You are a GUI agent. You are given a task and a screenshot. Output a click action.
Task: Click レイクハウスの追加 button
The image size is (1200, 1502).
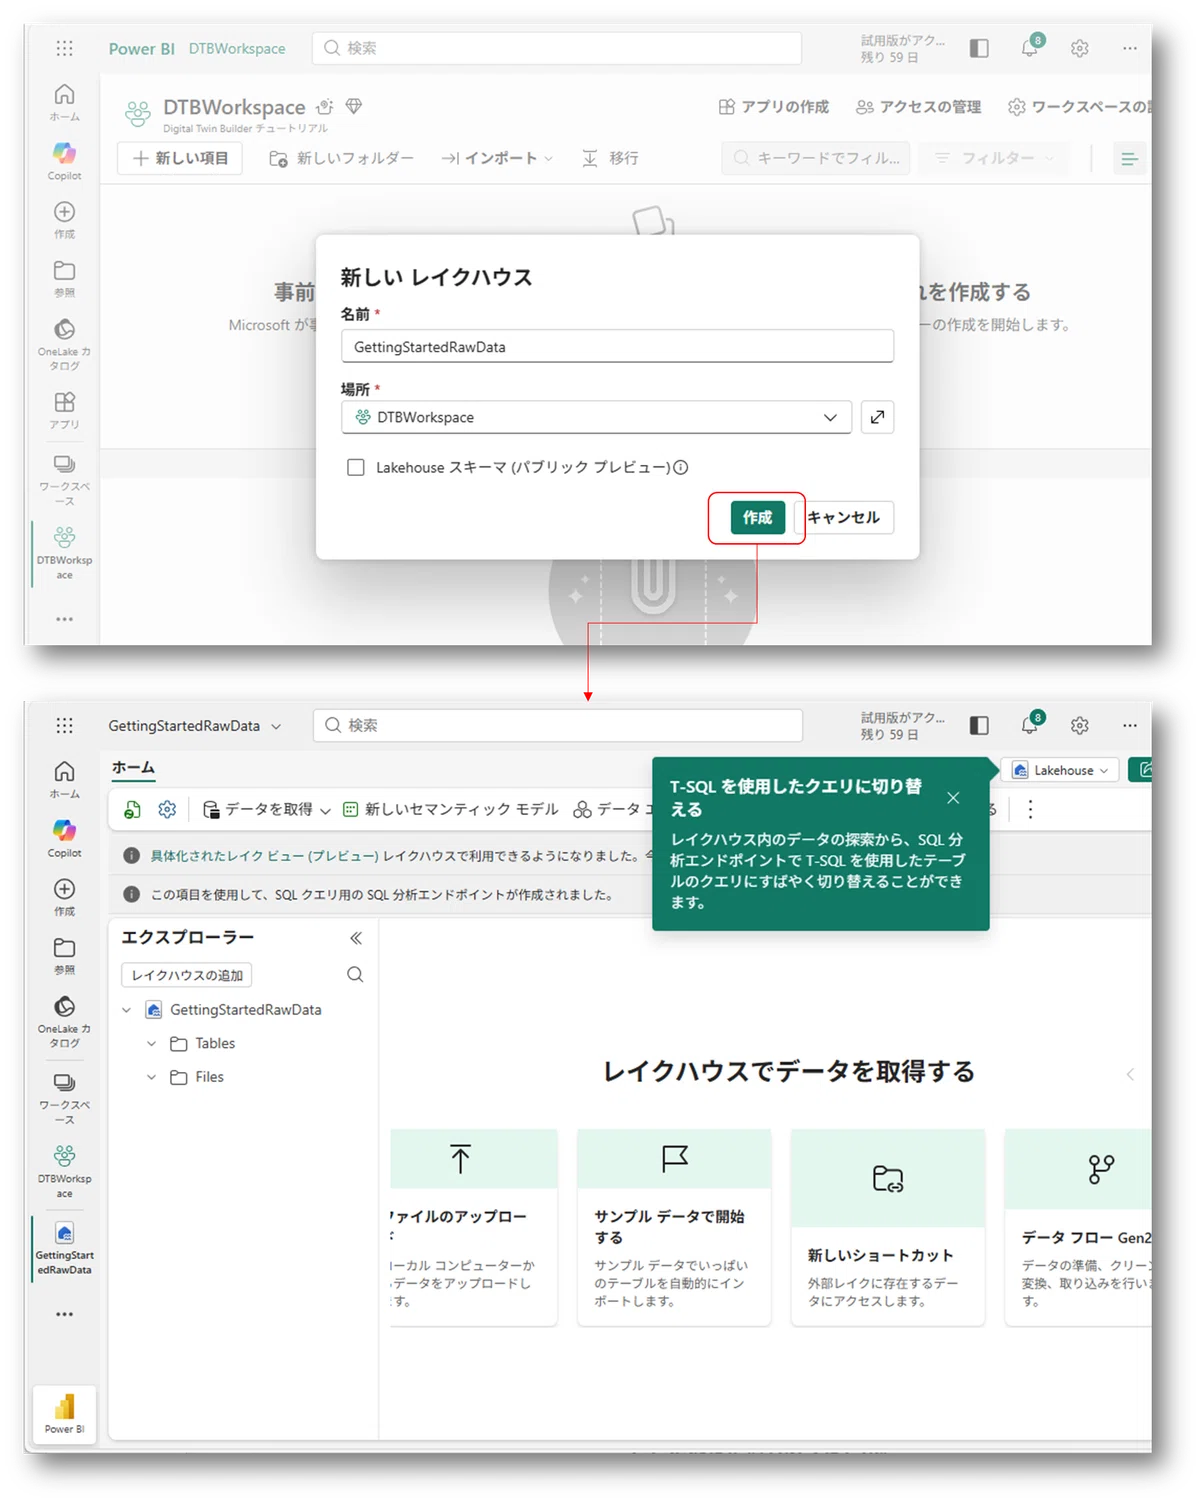click(x=187, y=975)
